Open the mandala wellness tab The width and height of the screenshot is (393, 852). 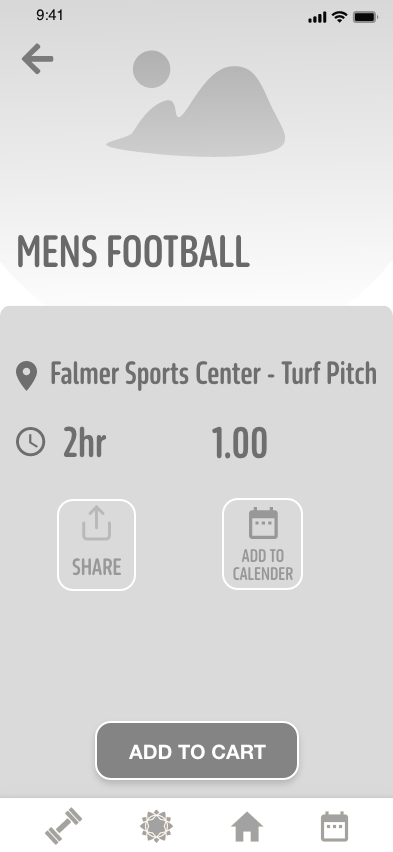pyautogui.click(x=156, y=826)
